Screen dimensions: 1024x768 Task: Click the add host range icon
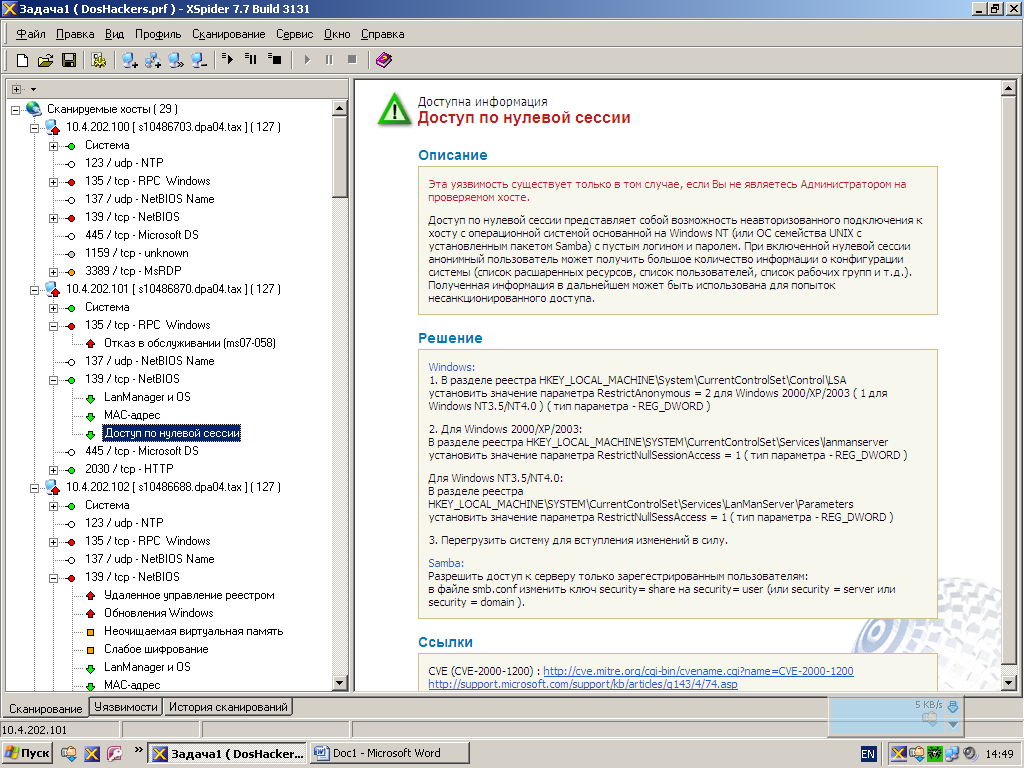pyautogui.click(x=153, y=60)
